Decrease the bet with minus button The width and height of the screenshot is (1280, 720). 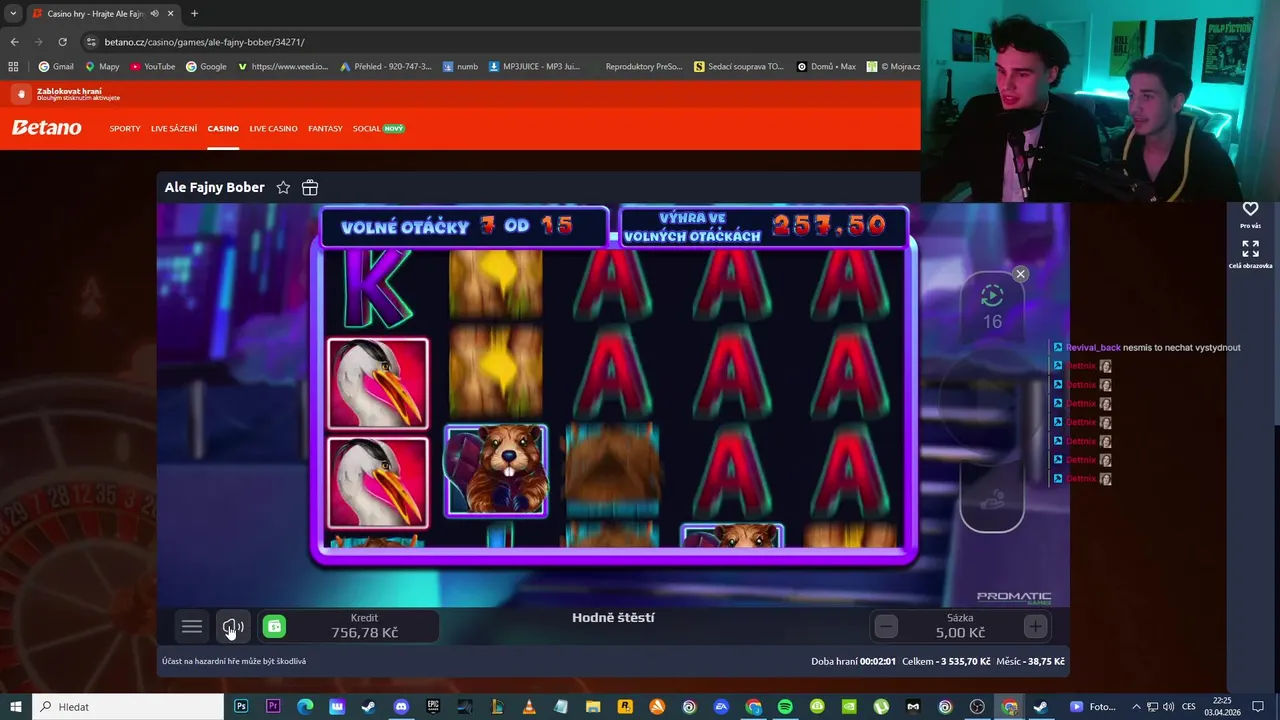click(x=886, y=627)
